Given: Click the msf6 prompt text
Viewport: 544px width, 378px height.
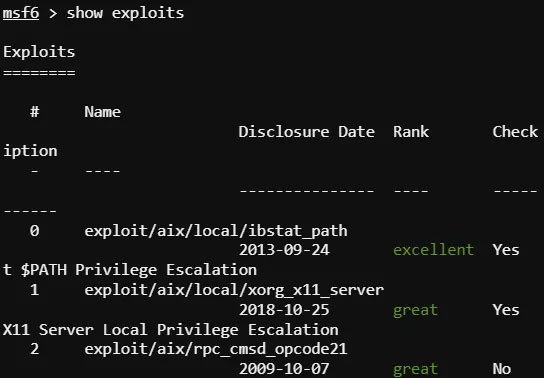Looking at the screenshot, I should (x=21, y=13).
